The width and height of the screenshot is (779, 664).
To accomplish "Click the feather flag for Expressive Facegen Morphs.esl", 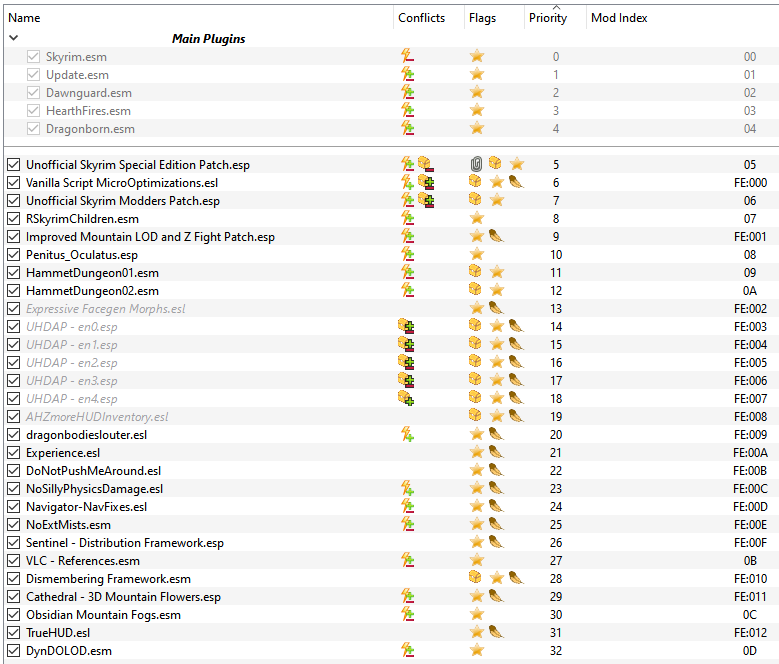I will point(496,308).
